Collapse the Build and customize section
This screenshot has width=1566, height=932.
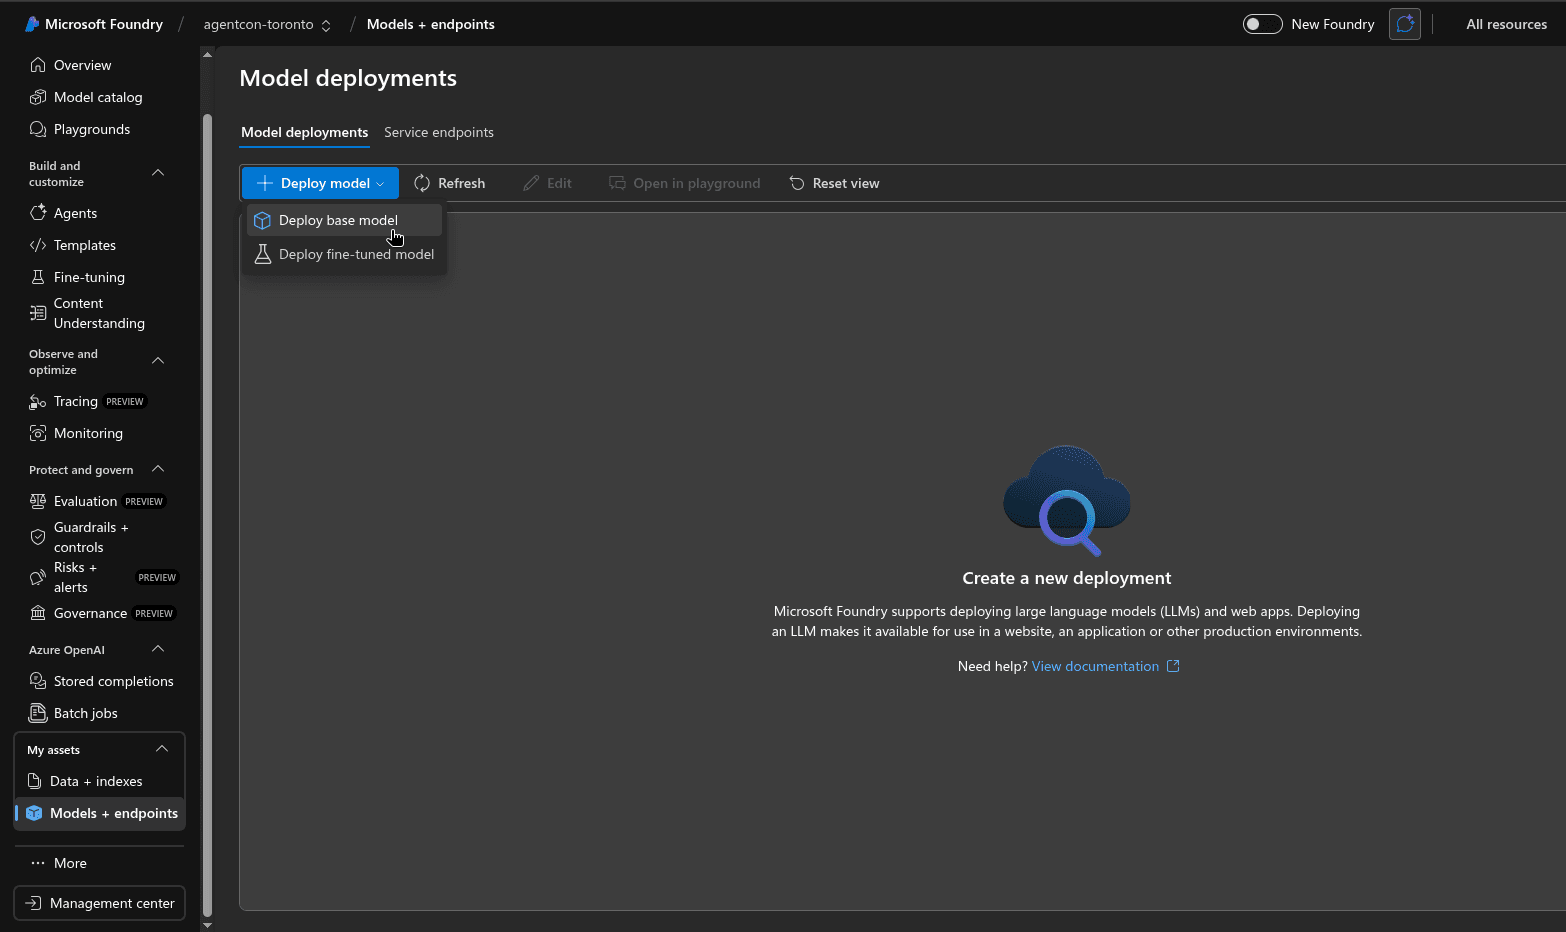tap(157, 171)
